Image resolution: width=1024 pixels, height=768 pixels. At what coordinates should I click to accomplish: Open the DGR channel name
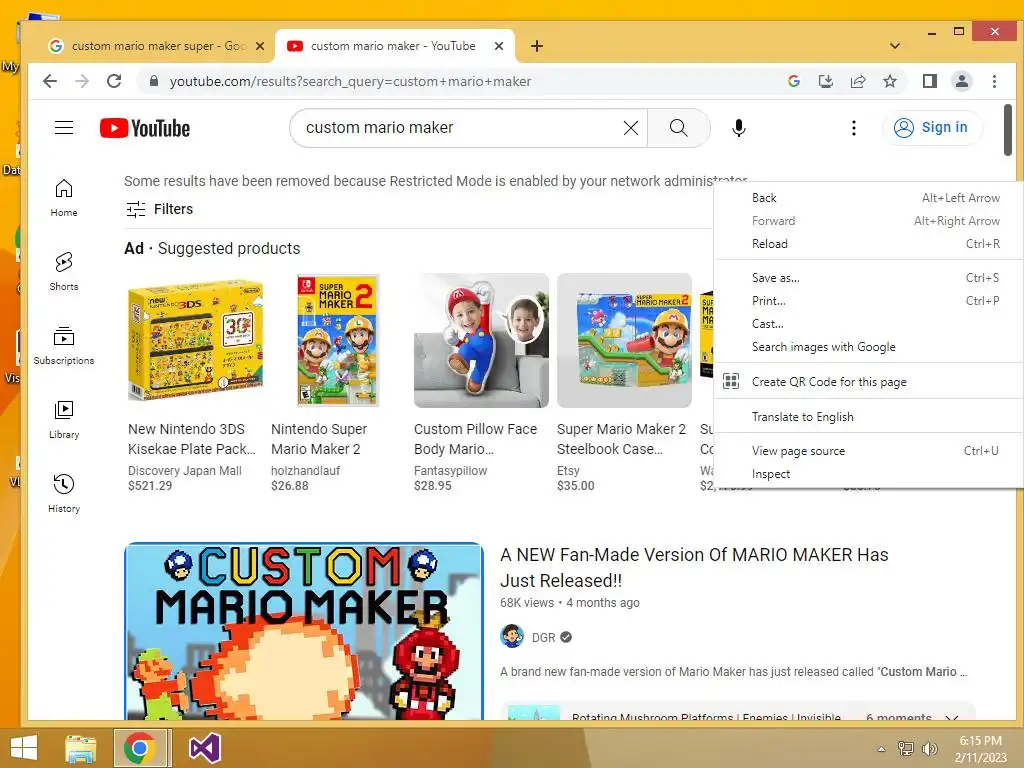click(543, 637)
